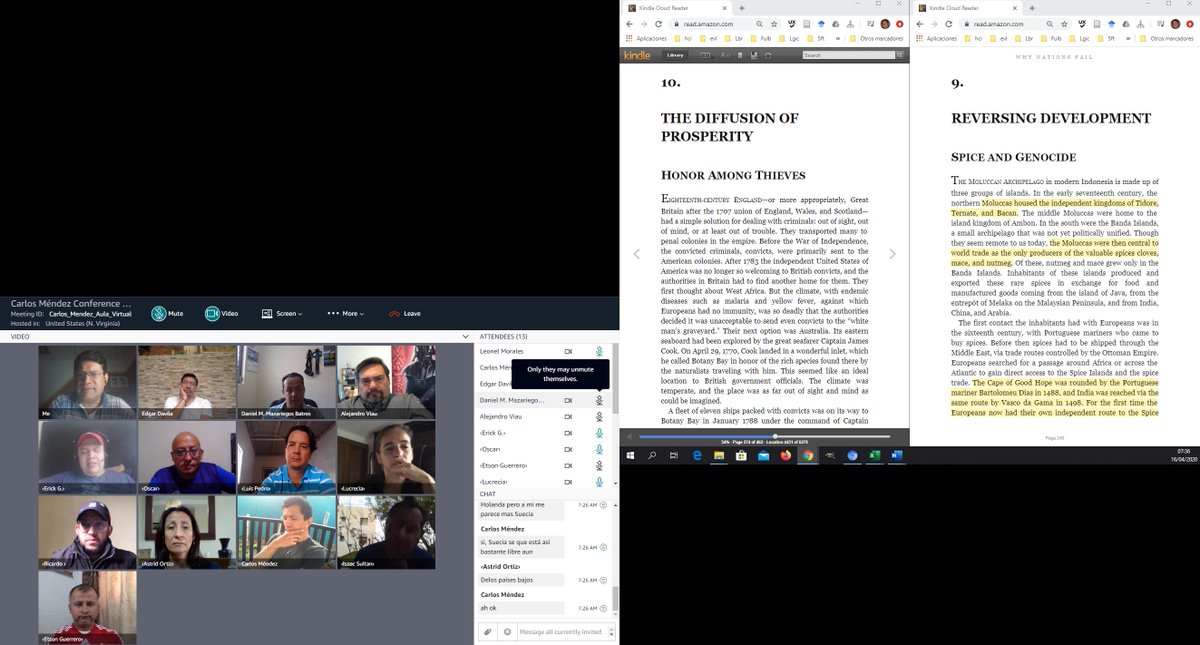Click the Kindle logo
The width and height of the screenshot is (1200, 645).
coord(637,55)
